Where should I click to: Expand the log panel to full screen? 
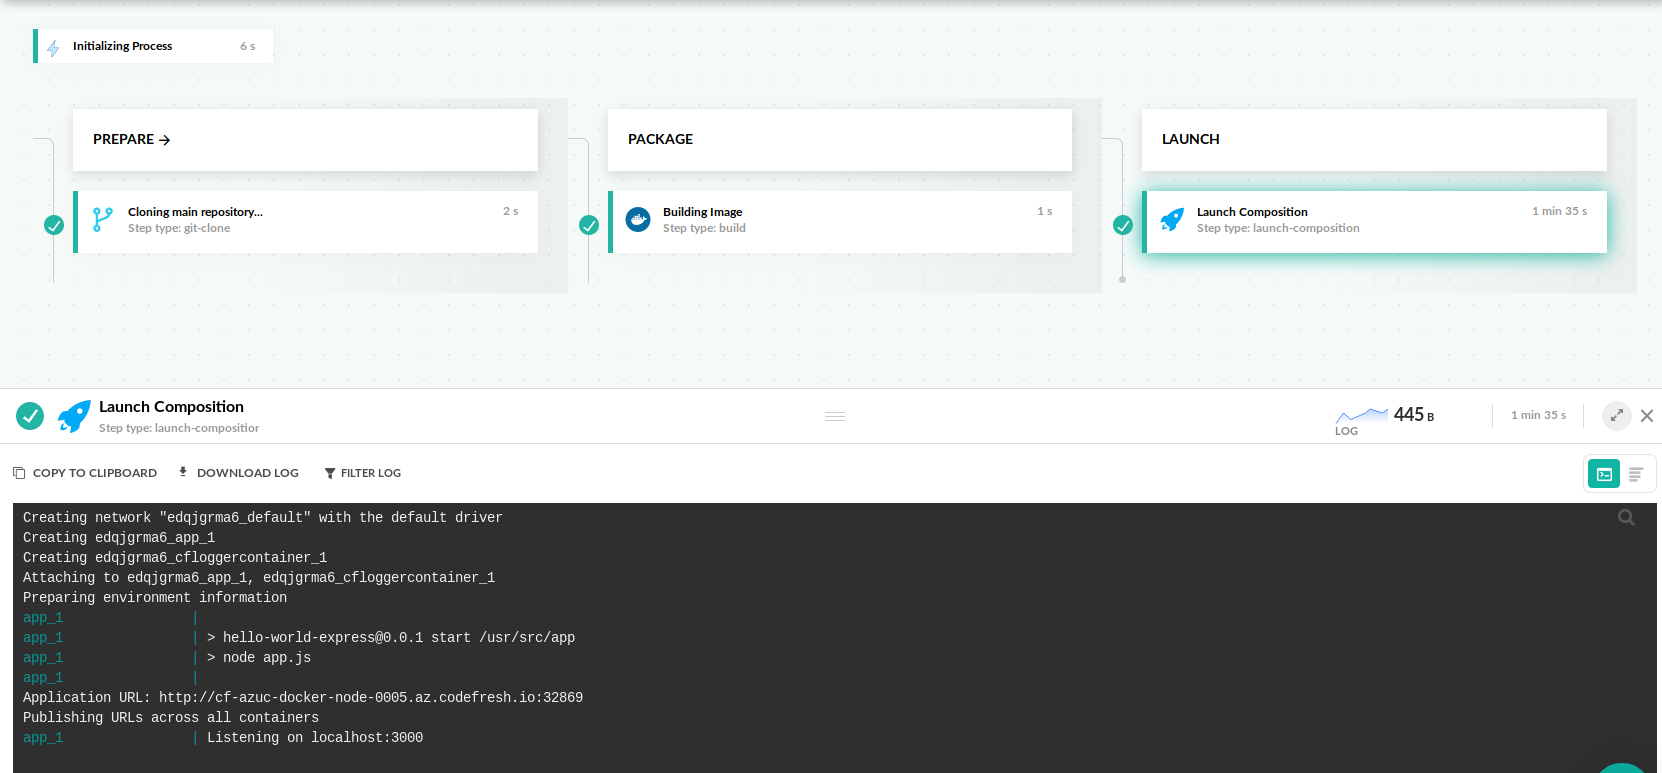1616,415
